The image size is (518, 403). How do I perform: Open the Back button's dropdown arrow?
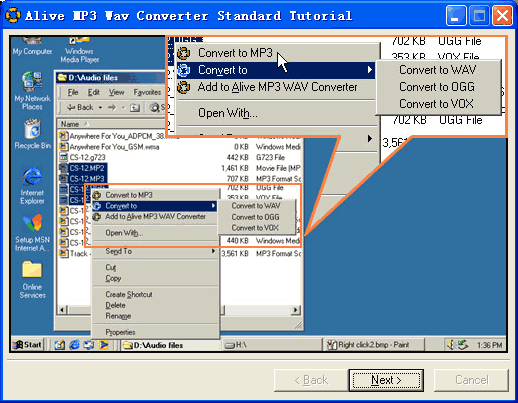pos(100,108)
